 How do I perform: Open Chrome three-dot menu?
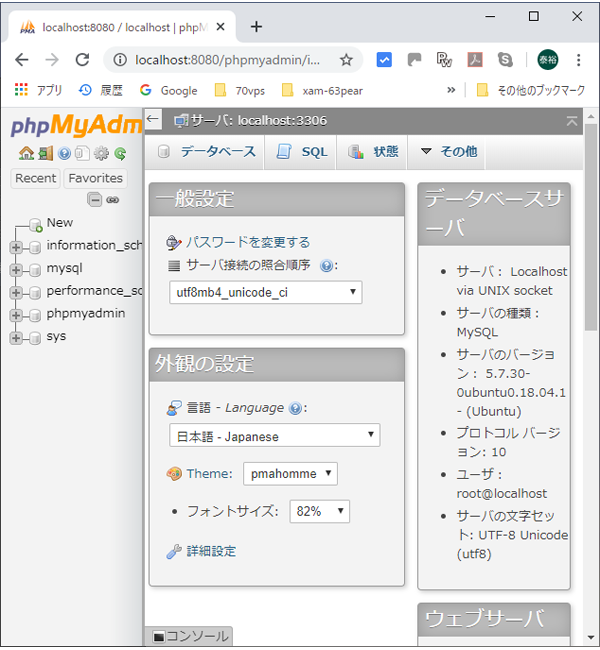pos(578,60)
